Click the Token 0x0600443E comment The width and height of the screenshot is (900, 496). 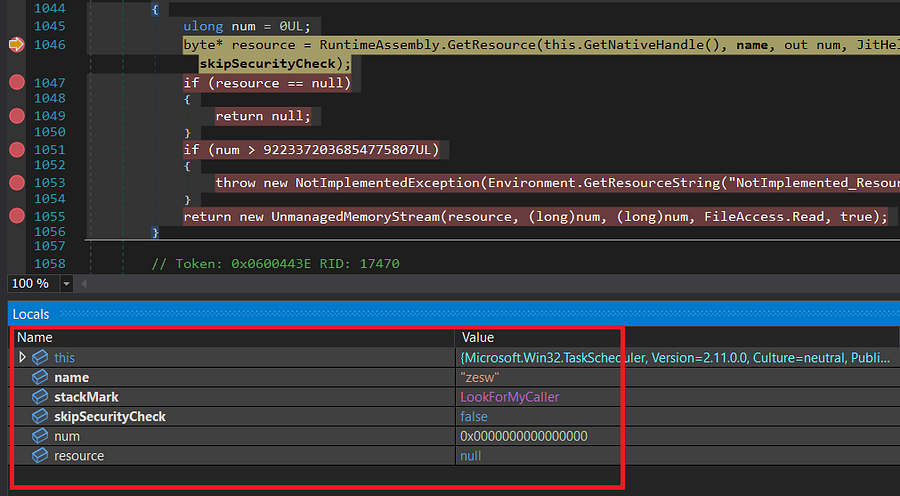[x=276, y=264]
